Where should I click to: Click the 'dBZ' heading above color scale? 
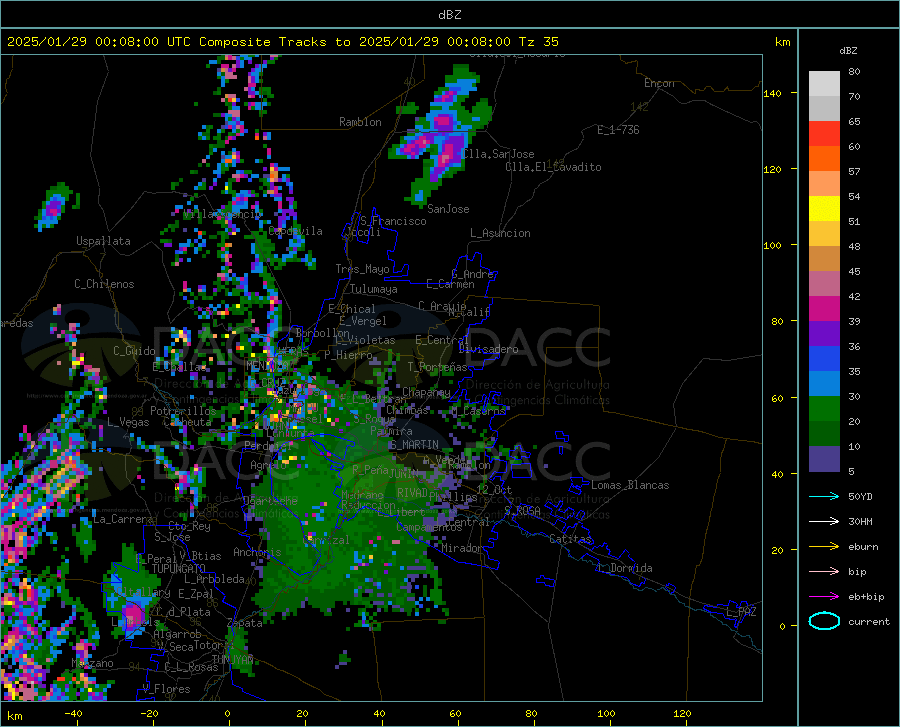coord(848,50)
